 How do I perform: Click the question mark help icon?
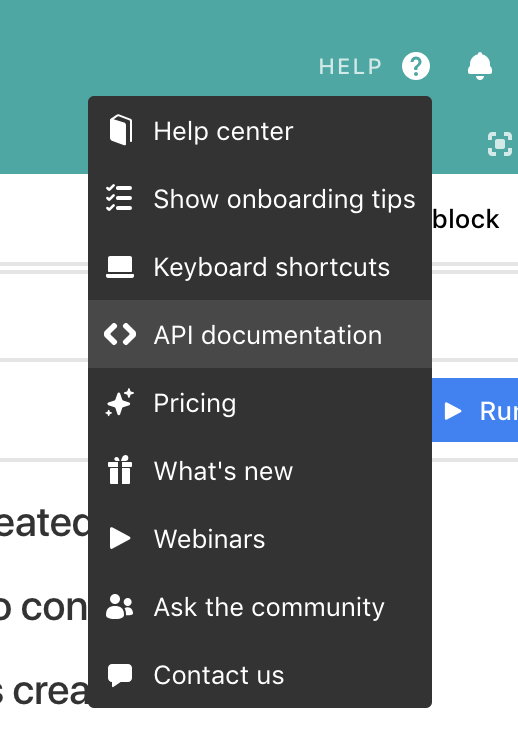416,66
